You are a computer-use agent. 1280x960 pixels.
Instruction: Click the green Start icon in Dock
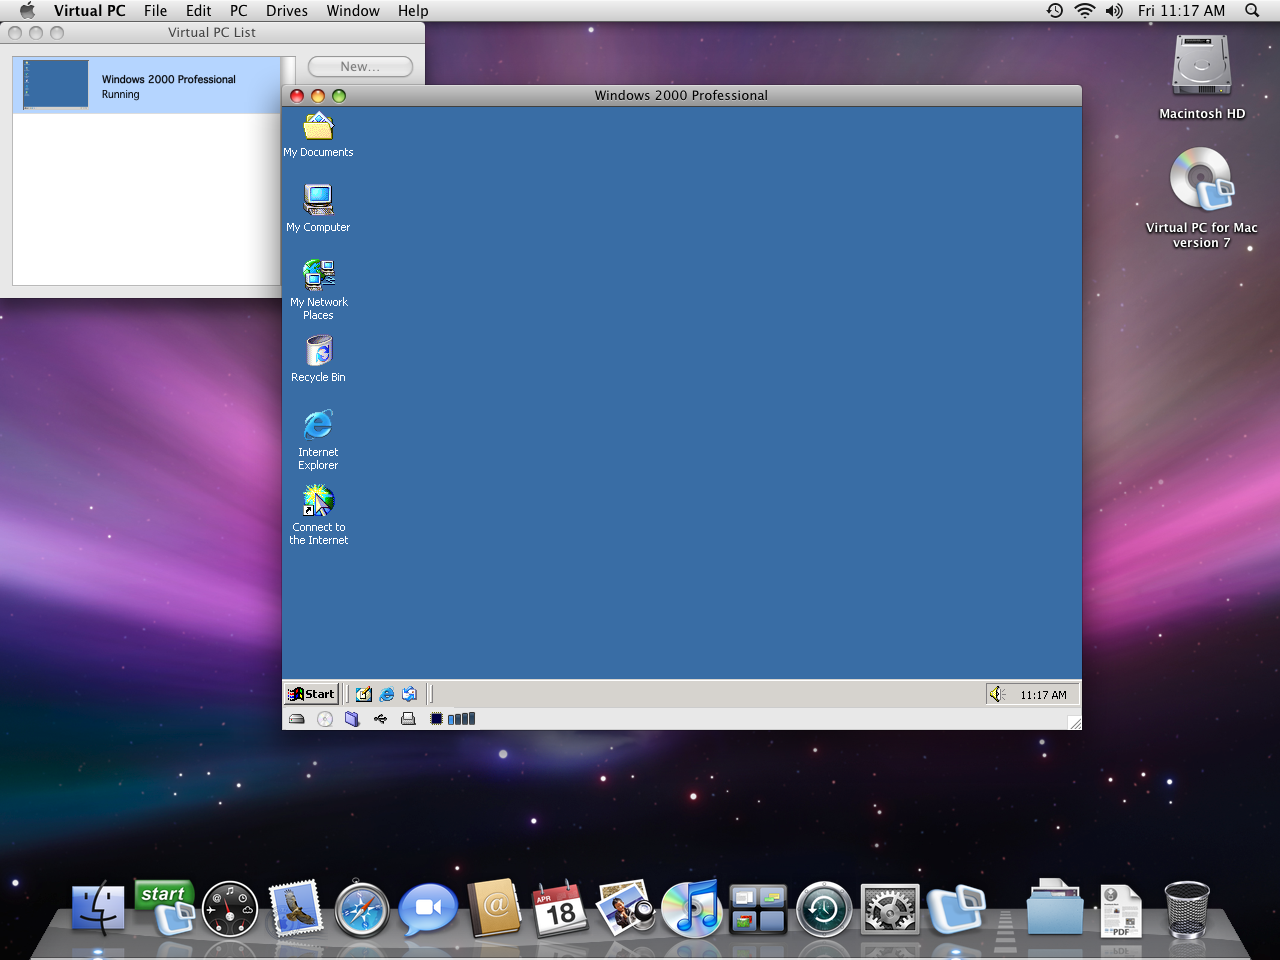click(x=164, y=909)
